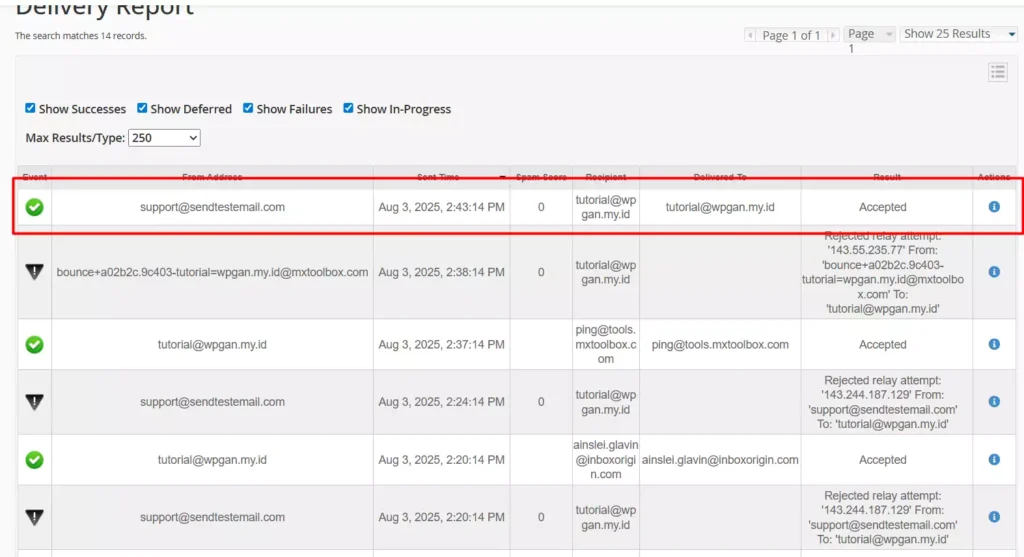
Task: Sort by From Address column header
Action: click(212, 177)
